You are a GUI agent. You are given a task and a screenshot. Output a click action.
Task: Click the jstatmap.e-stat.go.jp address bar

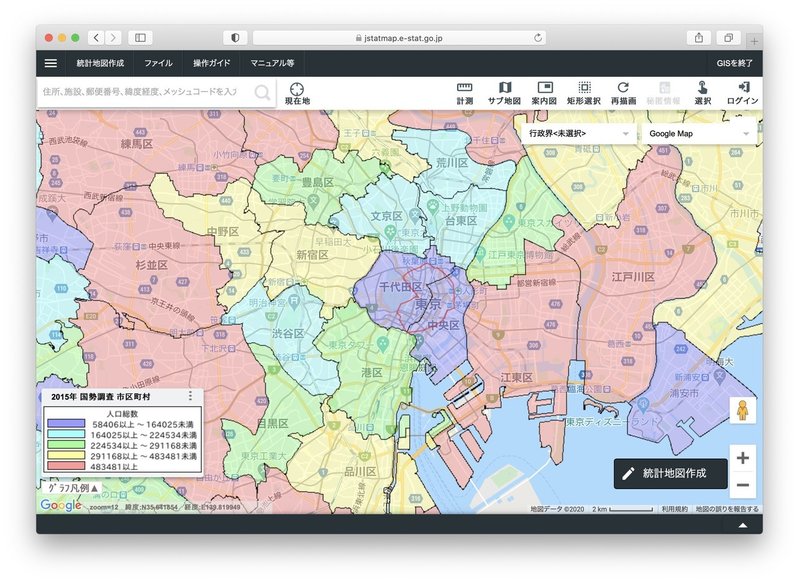399,38
